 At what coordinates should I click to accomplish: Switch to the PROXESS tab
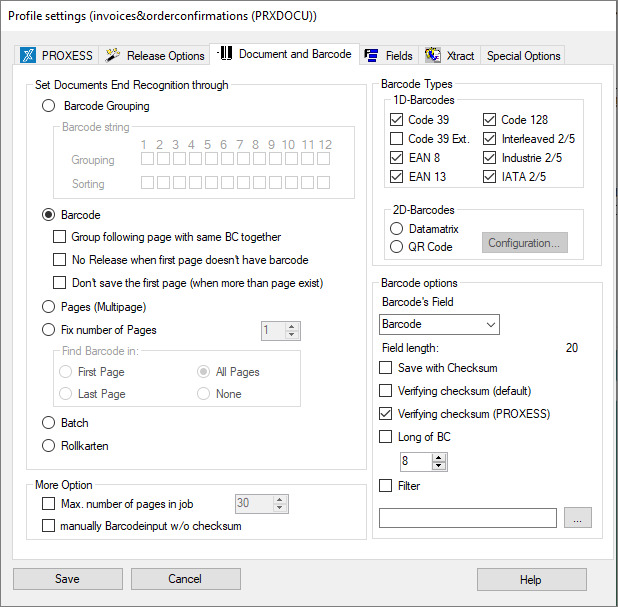pos(57,55)
